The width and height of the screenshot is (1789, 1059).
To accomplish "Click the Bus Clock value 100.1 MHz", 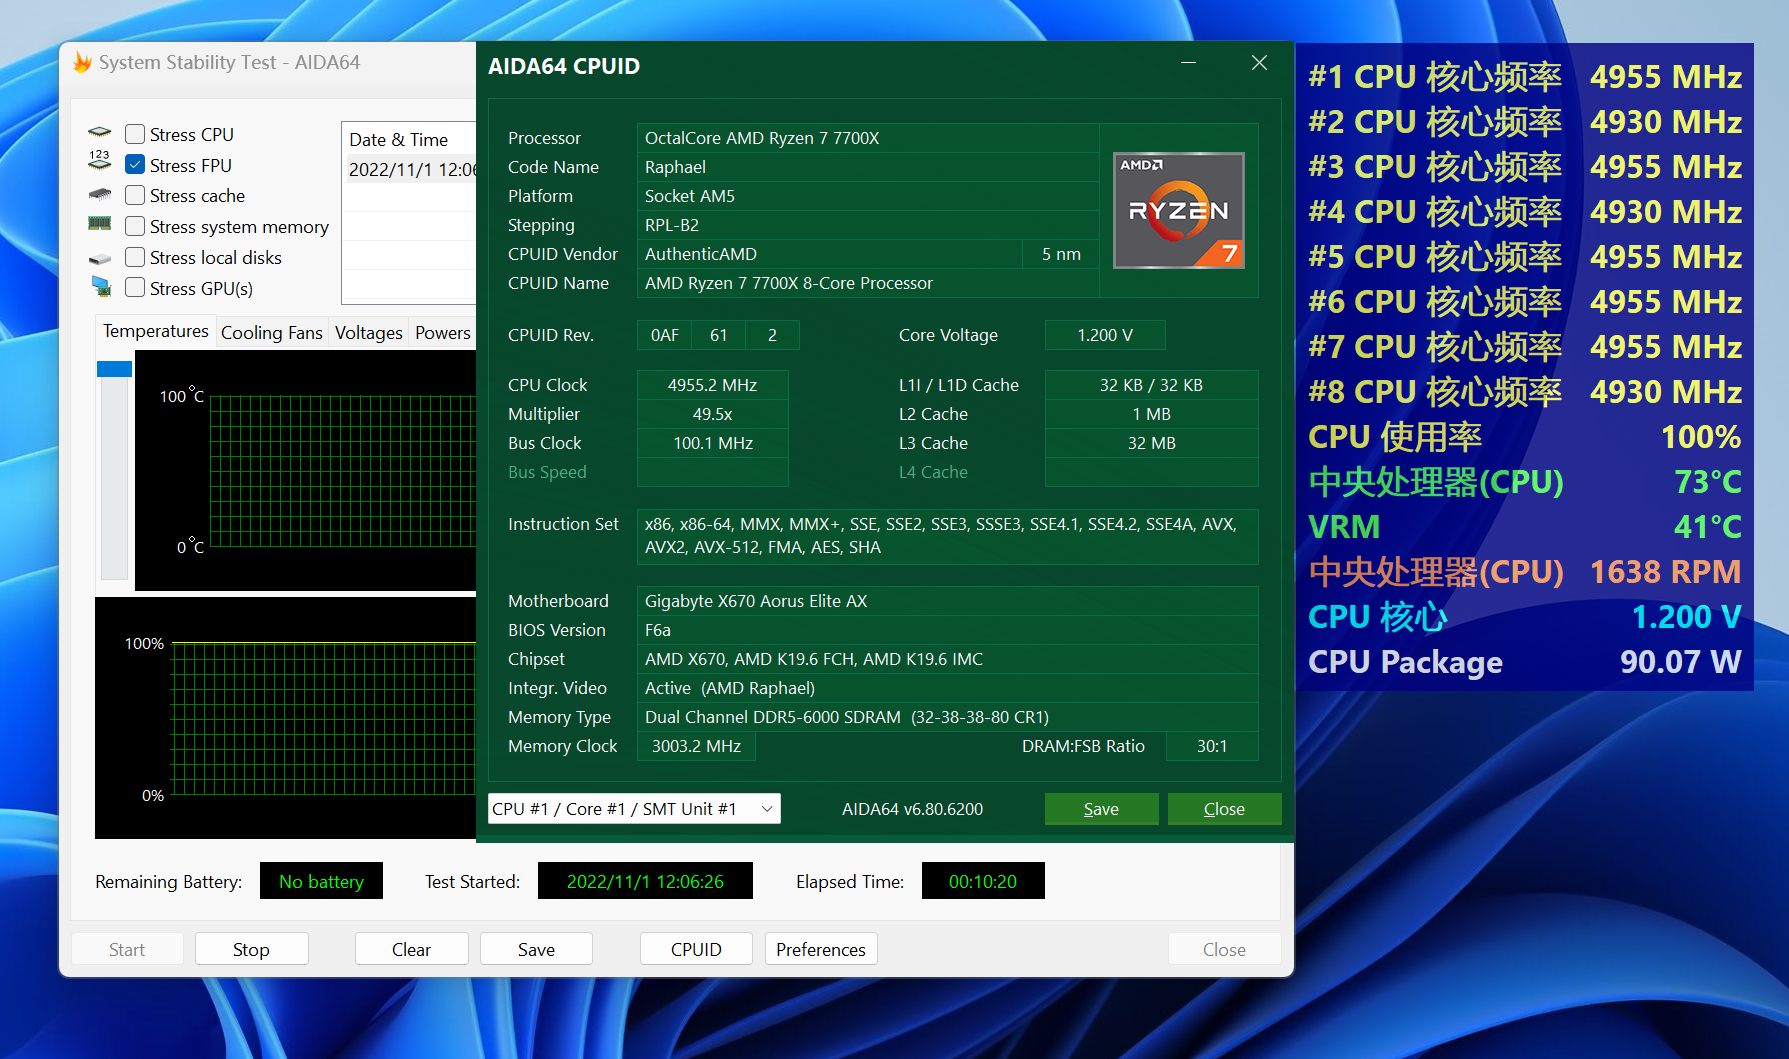I will [712, 443].
